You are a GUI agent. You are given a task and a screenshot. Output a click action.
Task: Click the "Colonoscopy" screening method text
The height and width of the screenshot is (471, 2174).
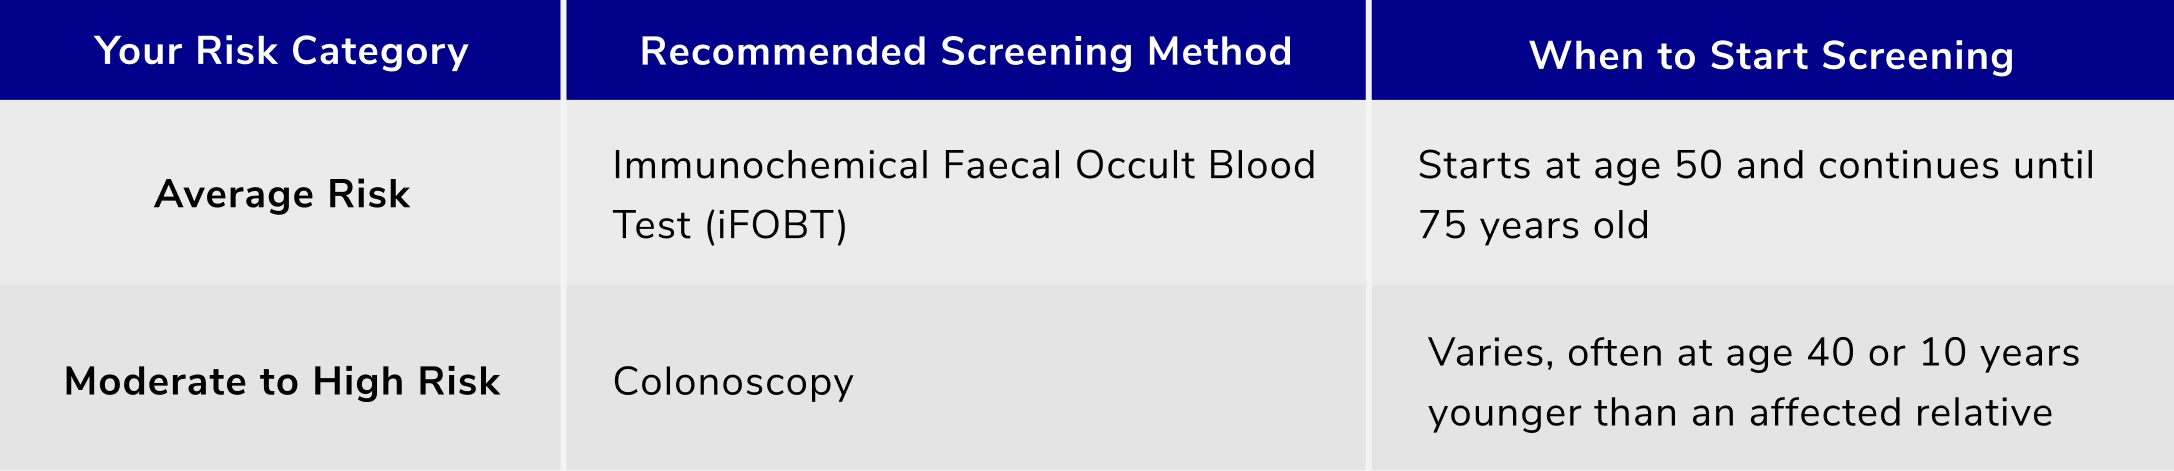(733, 382)
